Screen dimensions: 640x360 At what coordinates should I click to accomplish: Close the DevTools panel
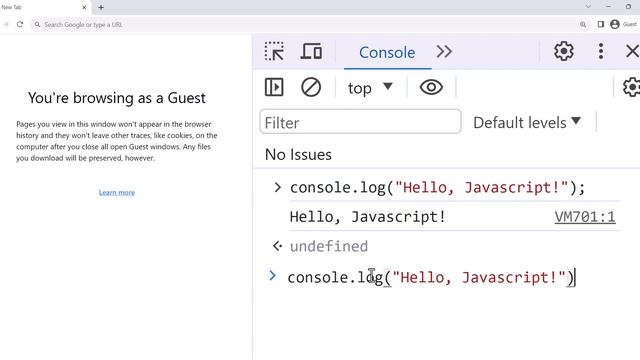pos(632,51)
